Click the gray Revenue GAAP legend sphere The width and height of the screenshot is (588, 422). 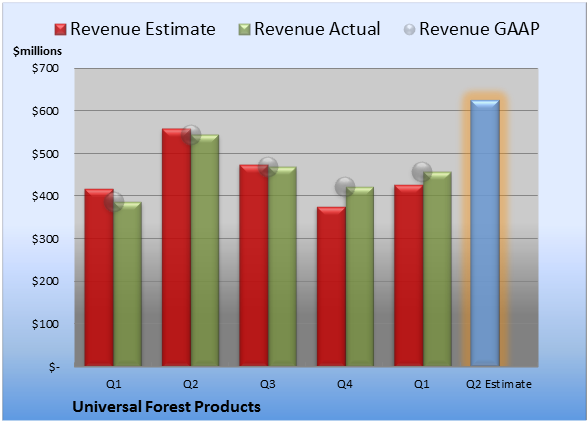(x=410, y=30)
